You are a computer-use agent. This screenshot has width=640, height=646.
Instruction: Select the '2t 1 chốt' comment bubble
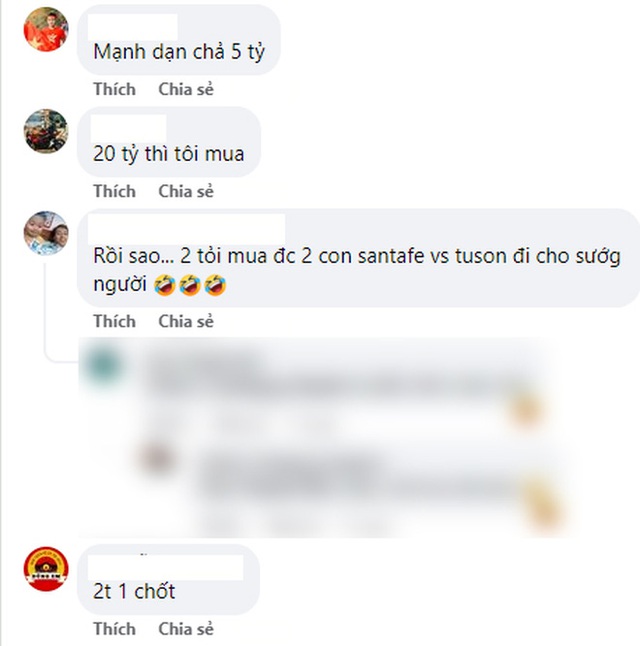click(x=168, y=579)
